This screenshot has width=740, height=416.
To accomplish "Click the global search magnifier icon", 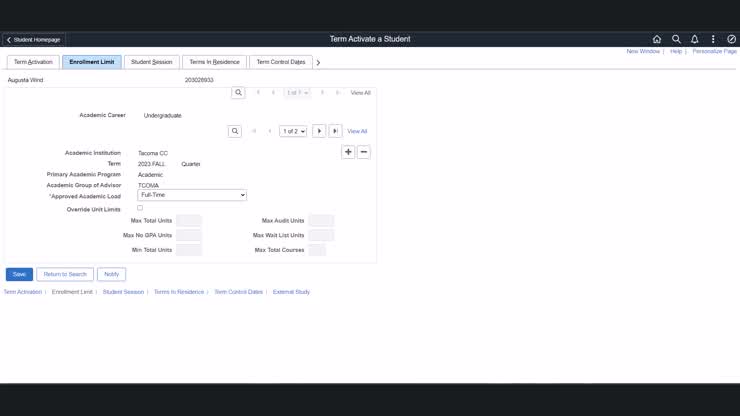I will pos(676,39).
